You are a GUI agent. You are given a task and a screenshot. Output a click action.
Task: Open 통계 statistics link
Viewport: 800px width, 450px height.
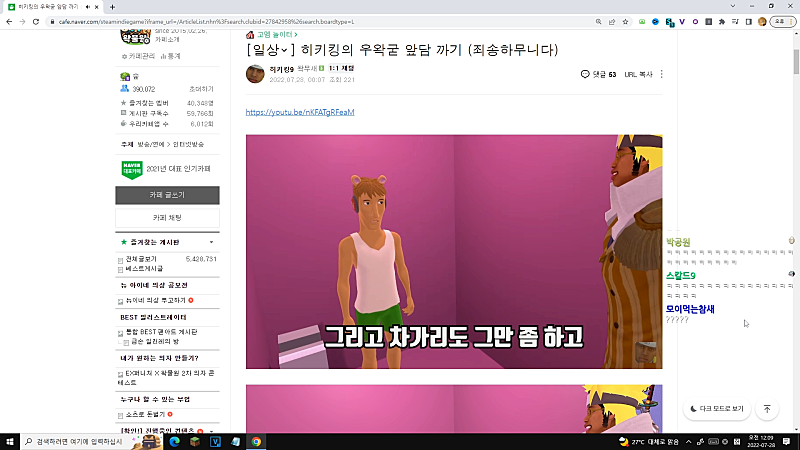pyautogui.click(x=170, y=56)
